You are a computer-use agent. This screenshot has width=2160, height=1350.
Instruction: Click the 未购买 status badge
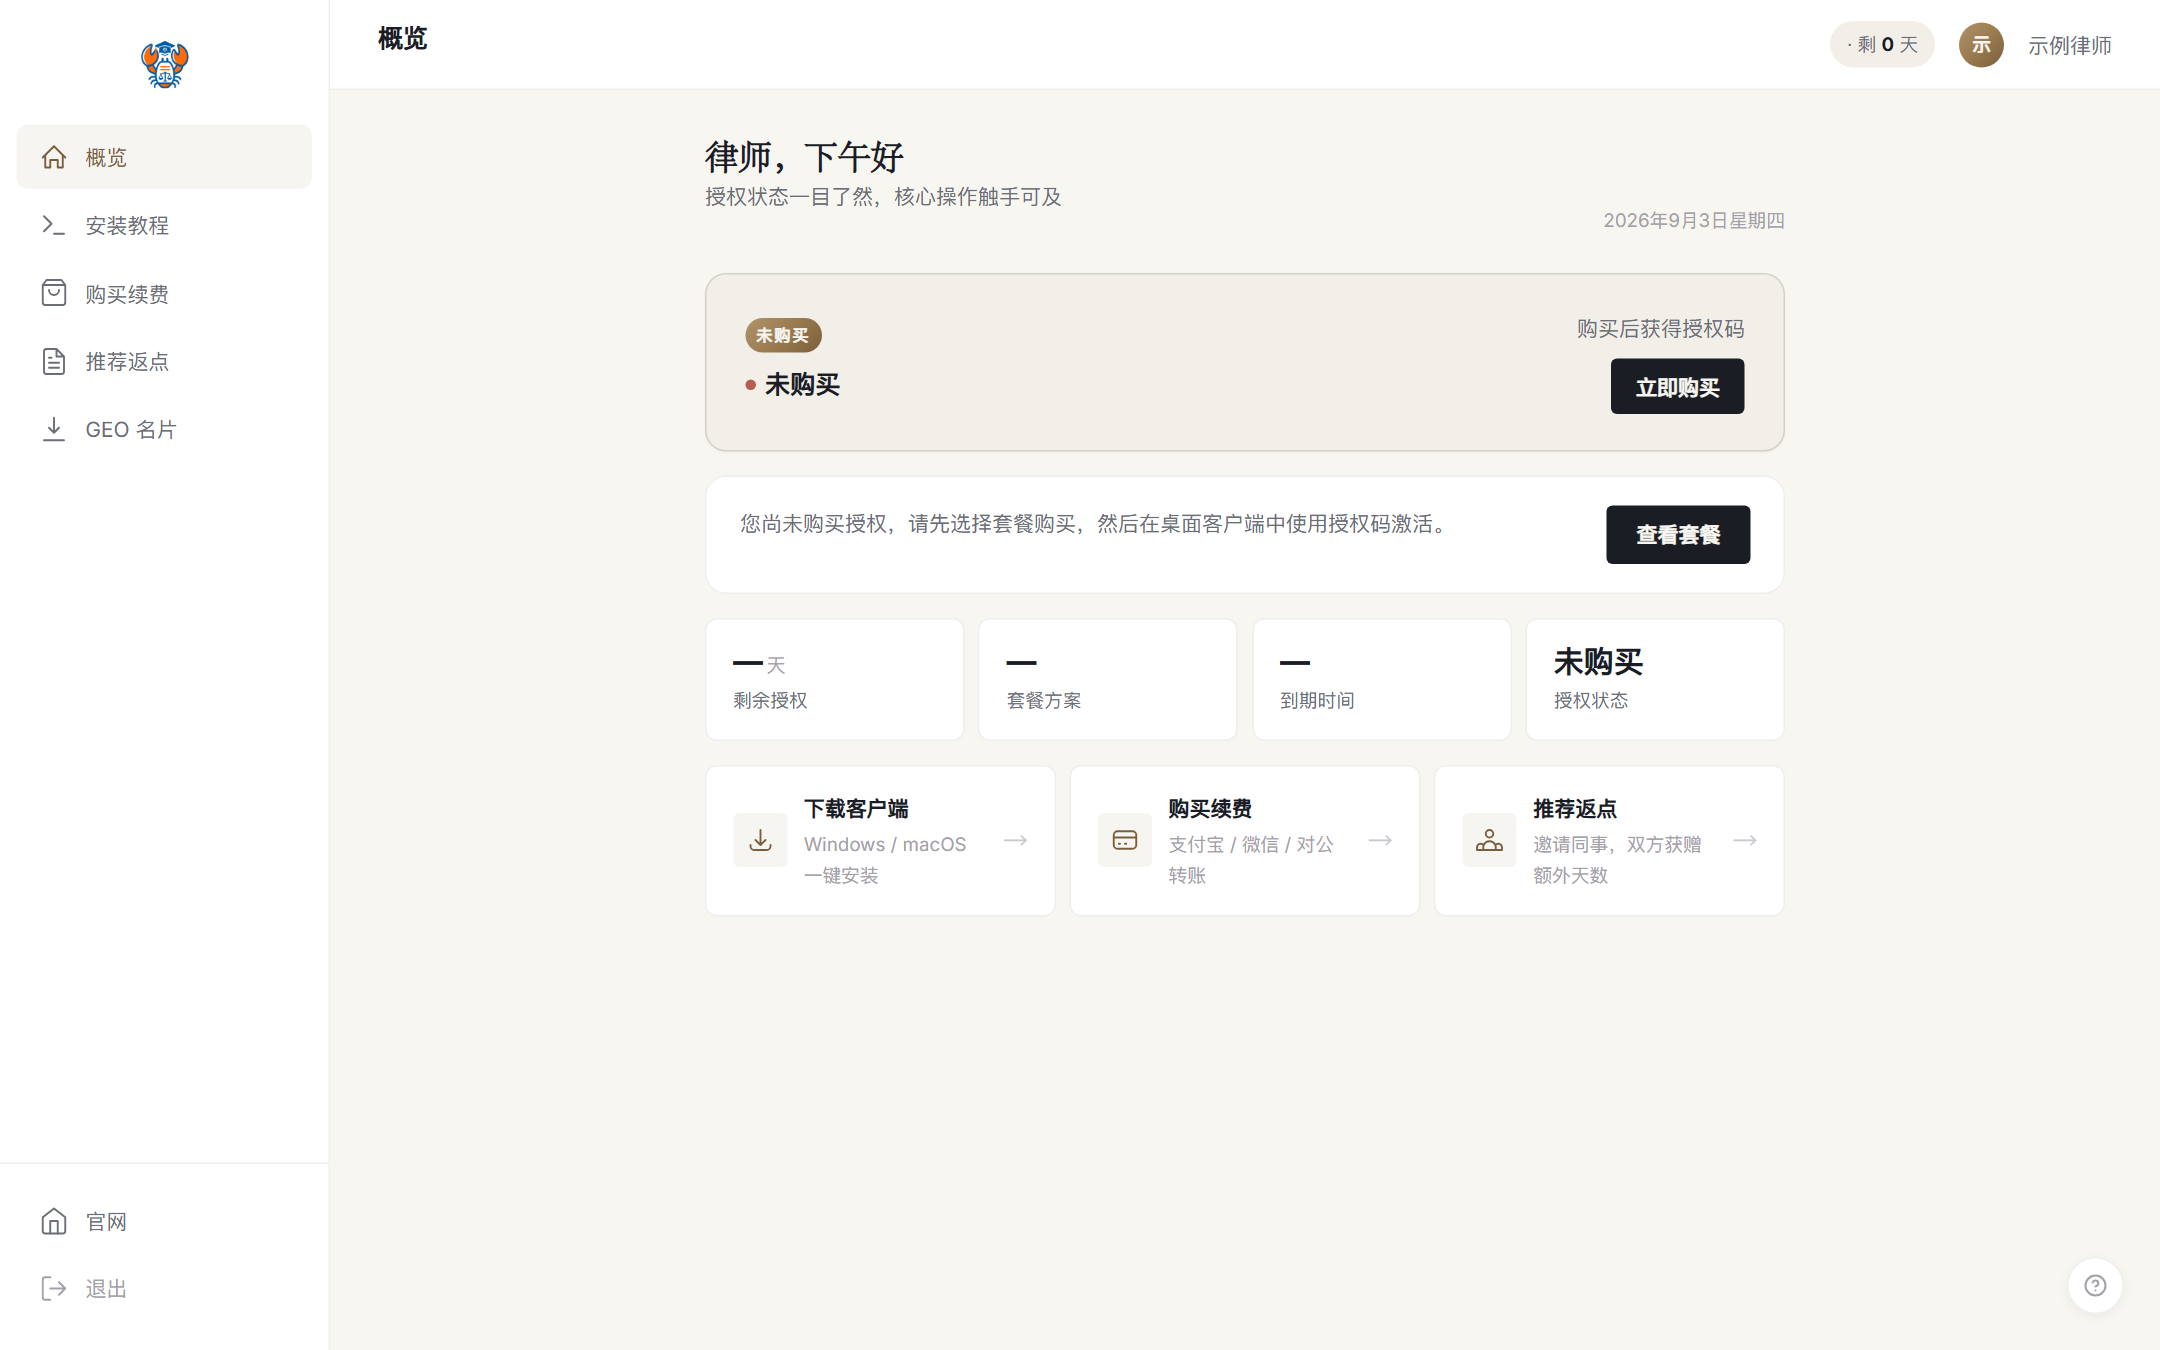coord(783,335)
